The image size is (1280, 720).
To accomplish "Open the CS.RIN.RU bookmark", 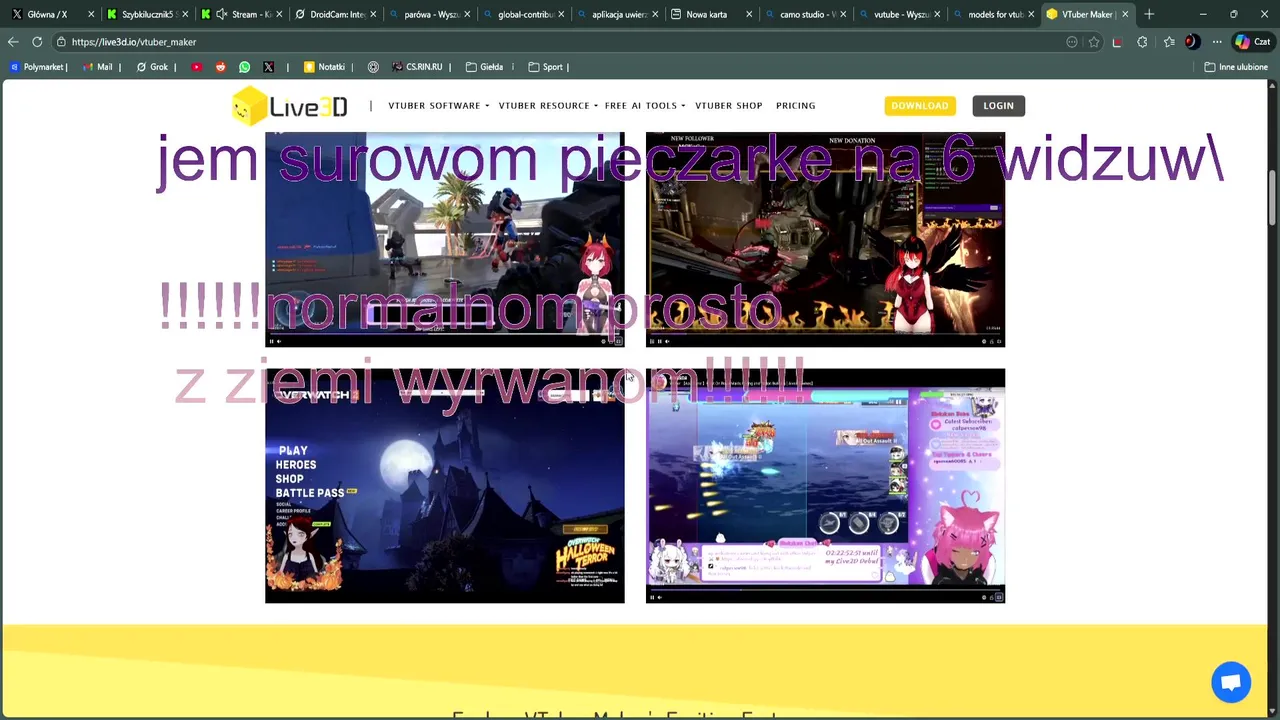I will pyautogui.click(x=417, y=67).
